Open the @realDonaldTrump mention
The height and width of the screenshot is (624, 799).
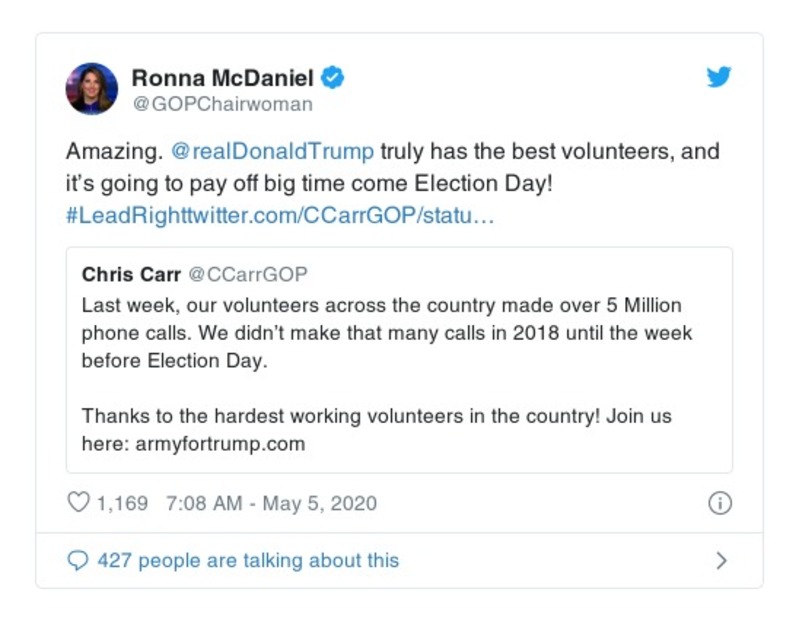point(273,152)
